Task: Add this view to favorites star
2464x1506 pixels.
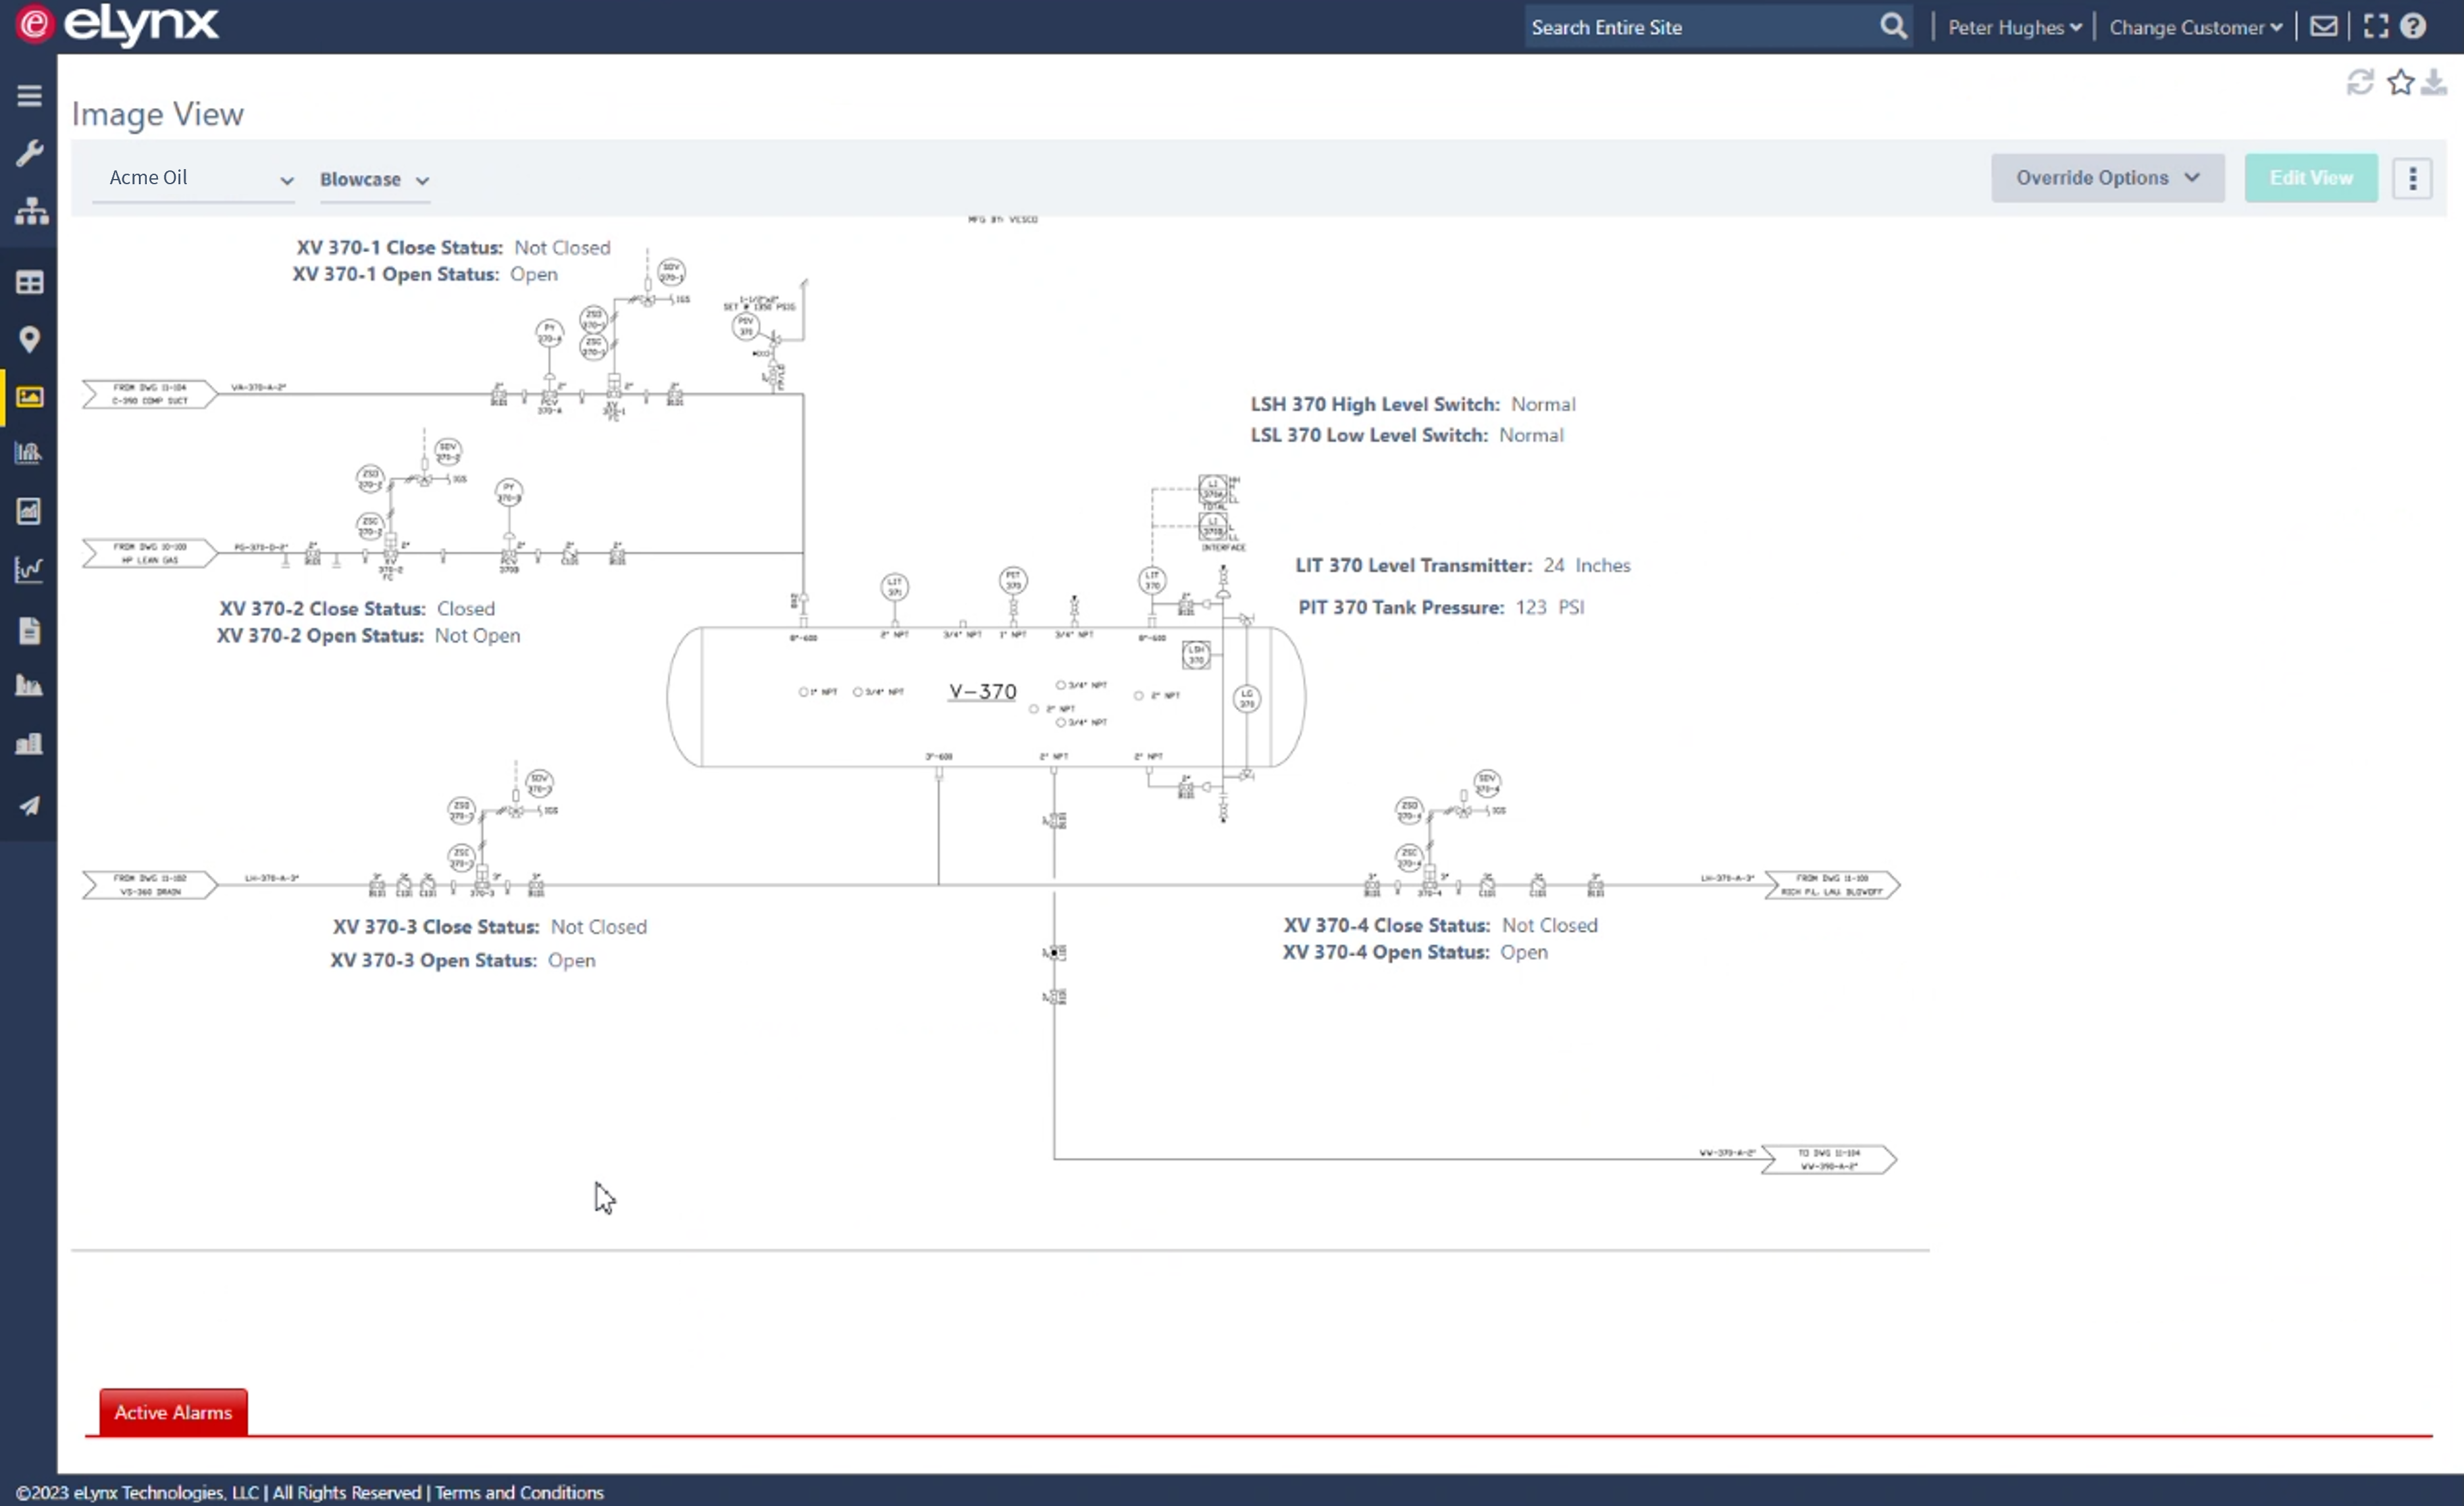Action: (x=2400, y=82)
